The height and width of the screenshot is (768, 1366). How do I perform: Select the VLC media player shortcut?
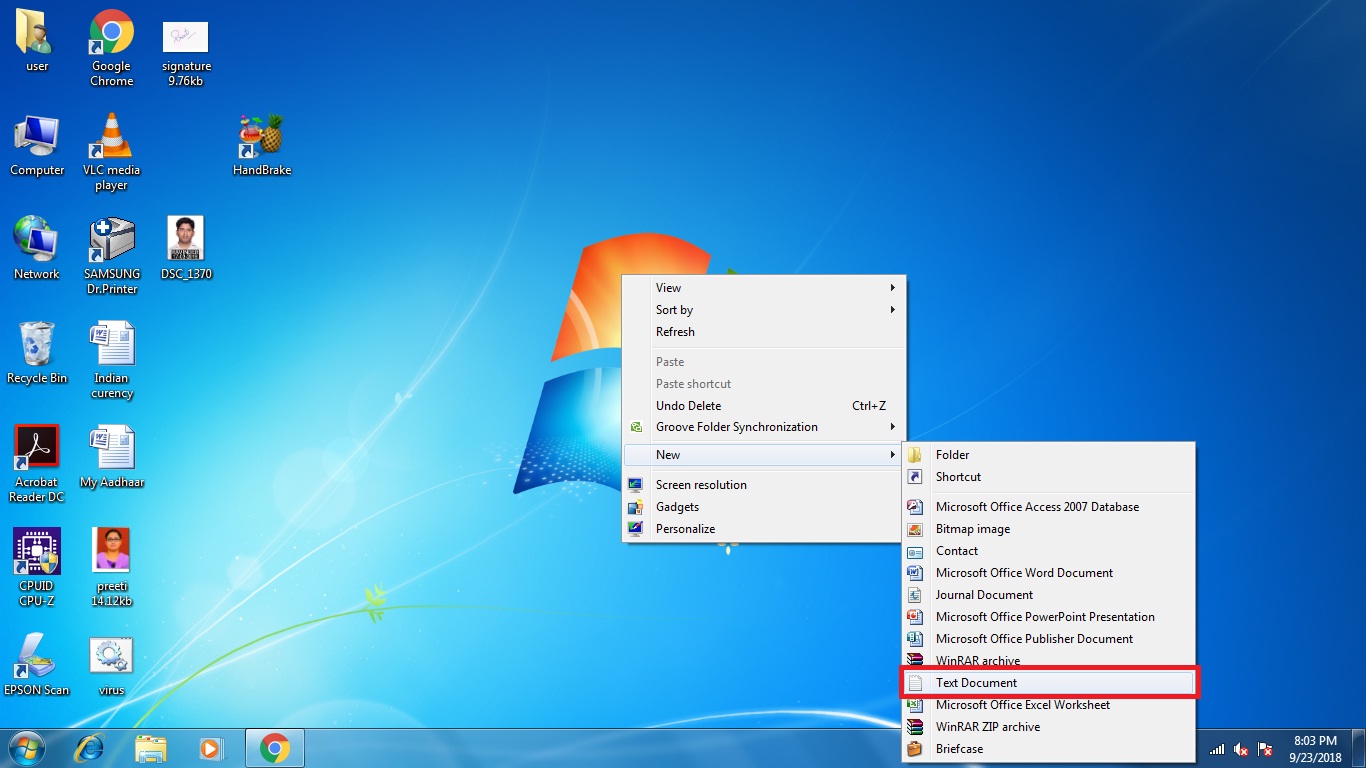[x=111, y=152]
